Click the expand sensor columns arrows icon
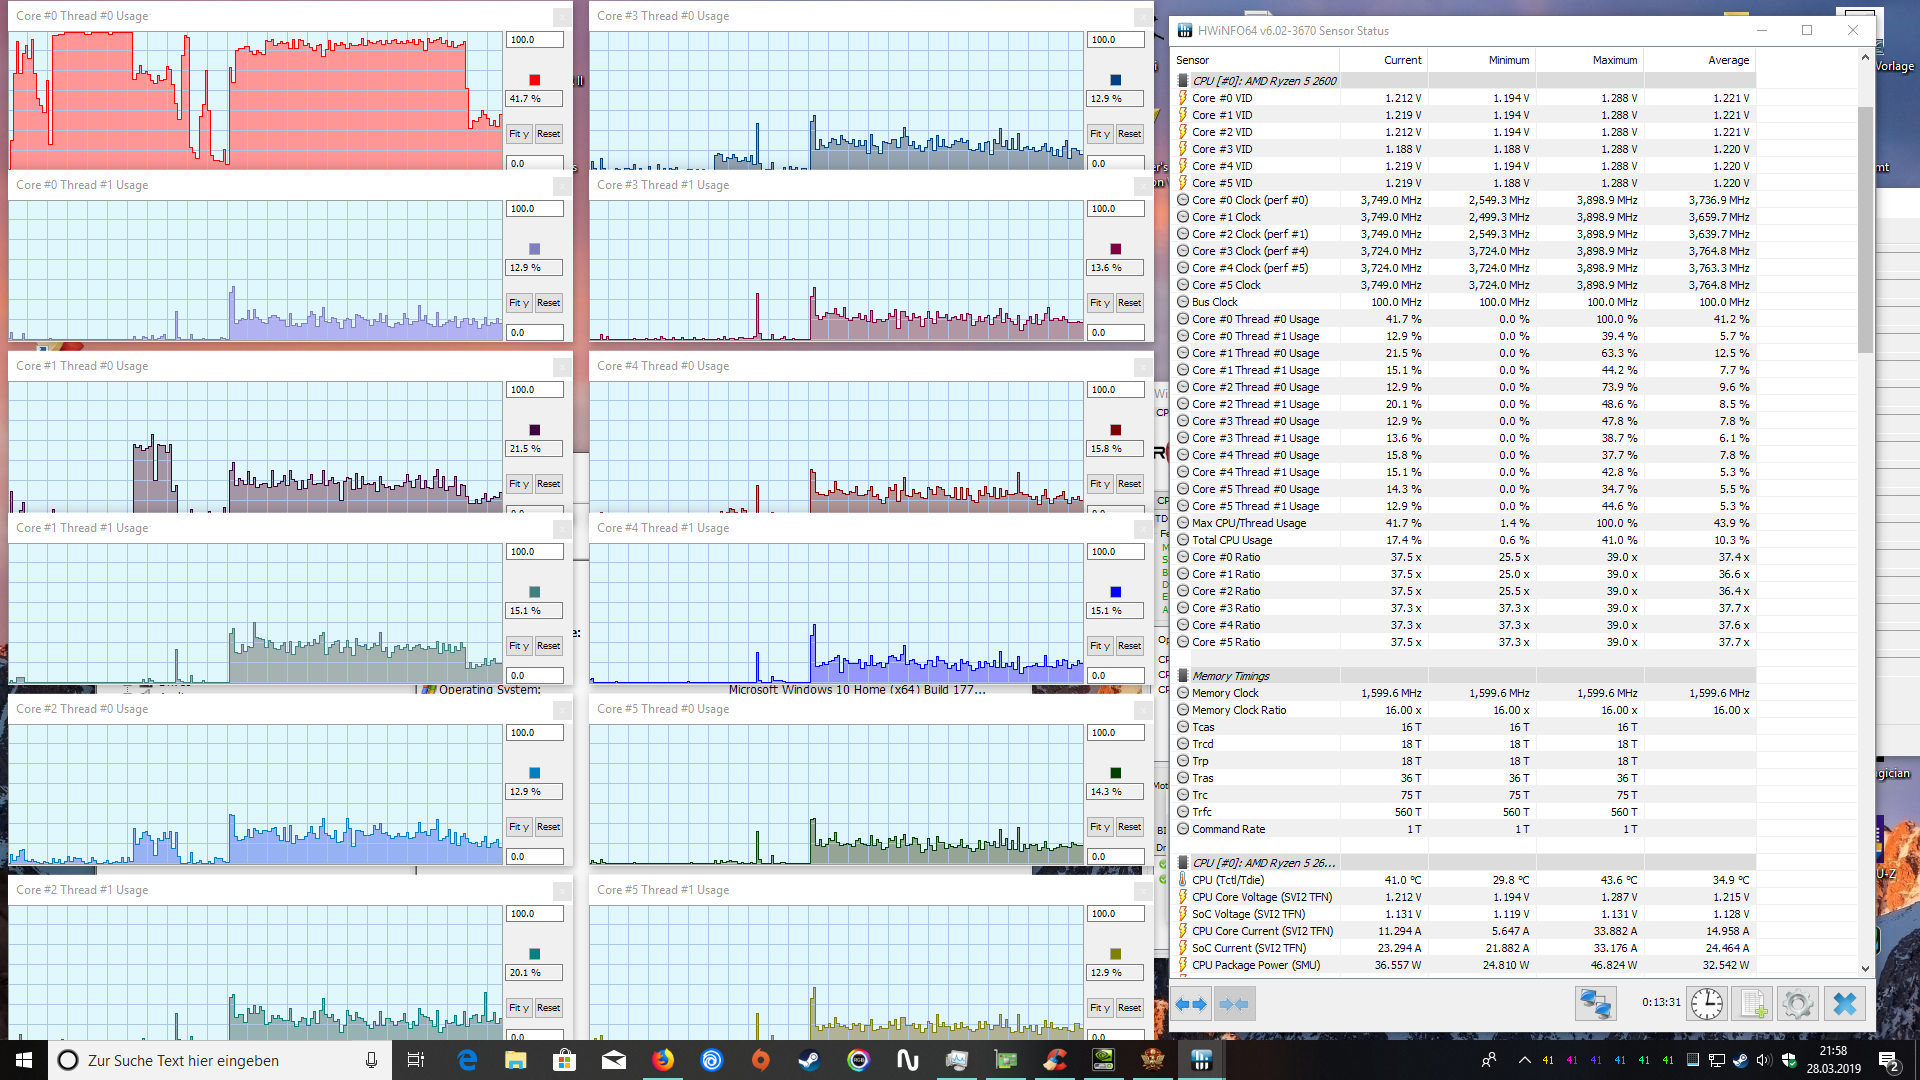The width and height of the screenshot is (1920, 1080). 1191,1004
